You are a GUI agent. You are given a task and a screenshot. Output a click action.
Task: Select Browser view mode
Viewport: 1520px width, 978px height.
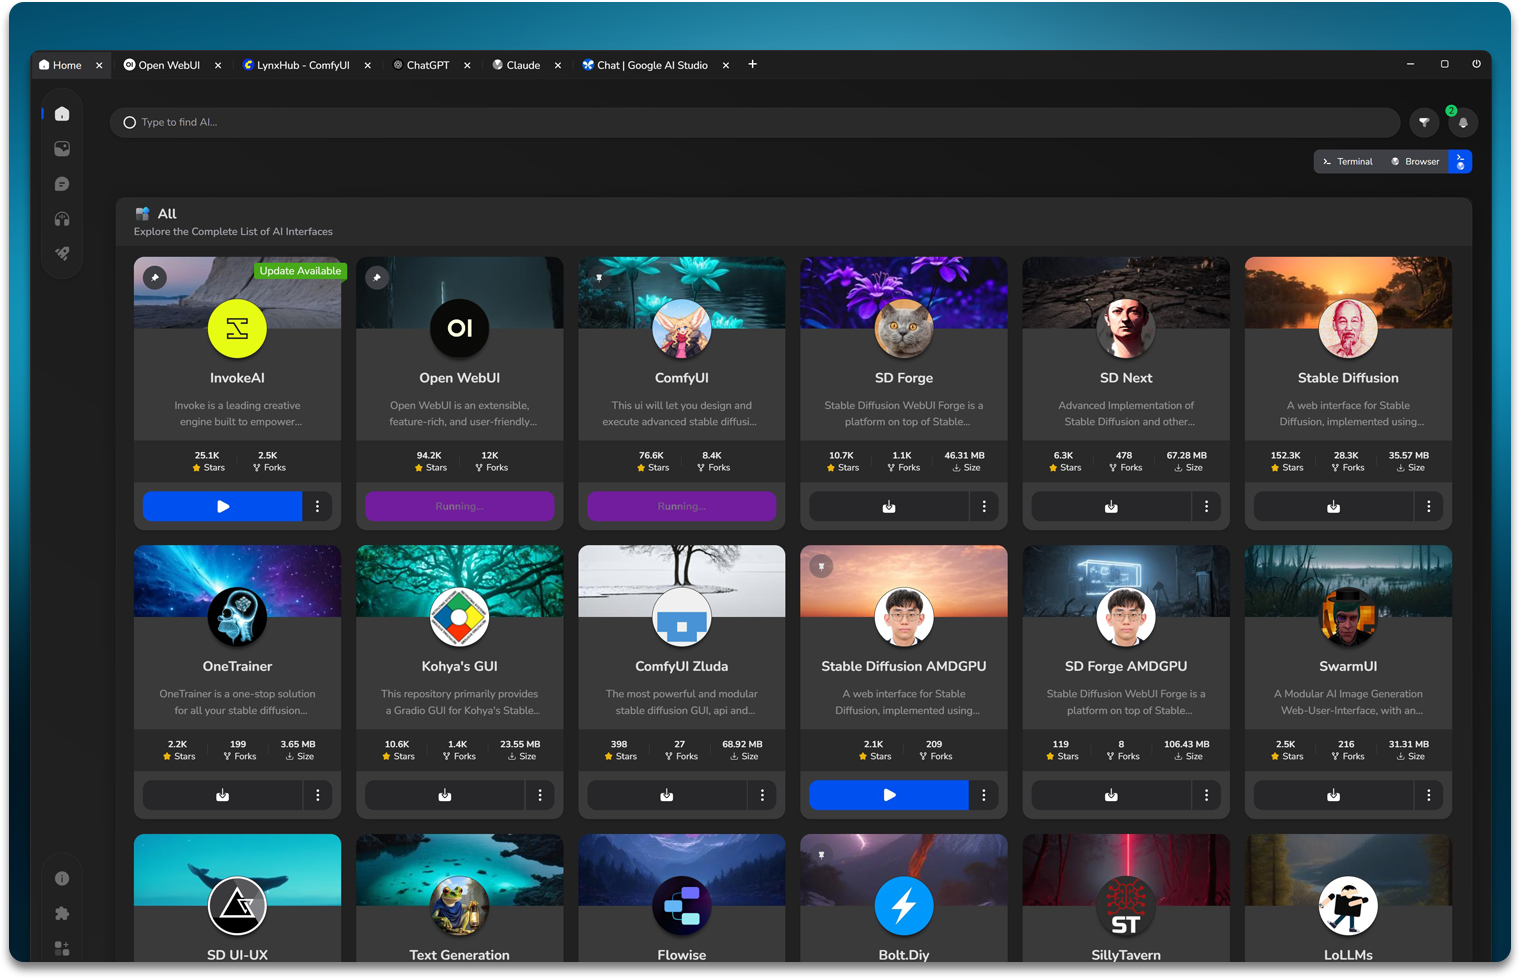coord(1415,161)
